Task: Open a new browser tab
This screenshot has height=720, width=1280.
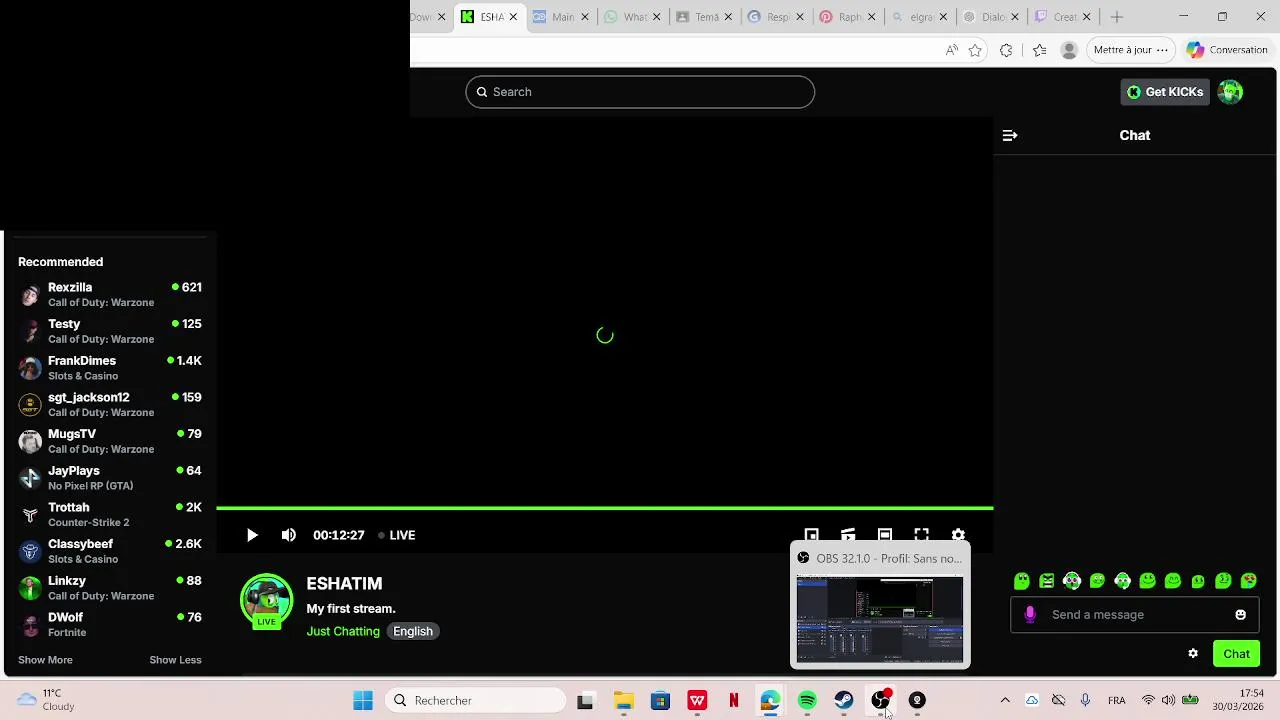Action: tap(1117, 17)
